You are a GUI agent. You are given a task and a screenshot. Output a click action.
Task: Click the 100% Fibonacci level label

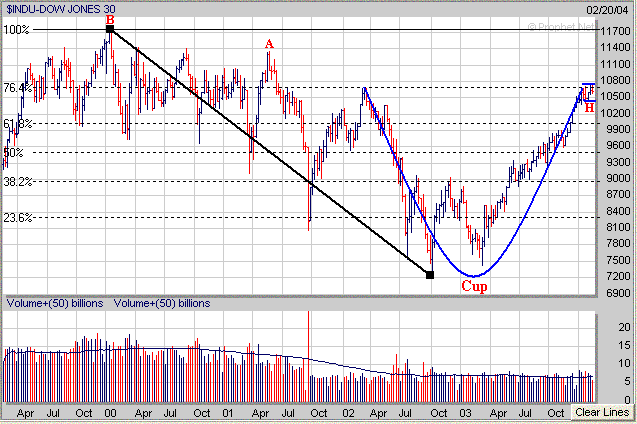pos(16,30)
